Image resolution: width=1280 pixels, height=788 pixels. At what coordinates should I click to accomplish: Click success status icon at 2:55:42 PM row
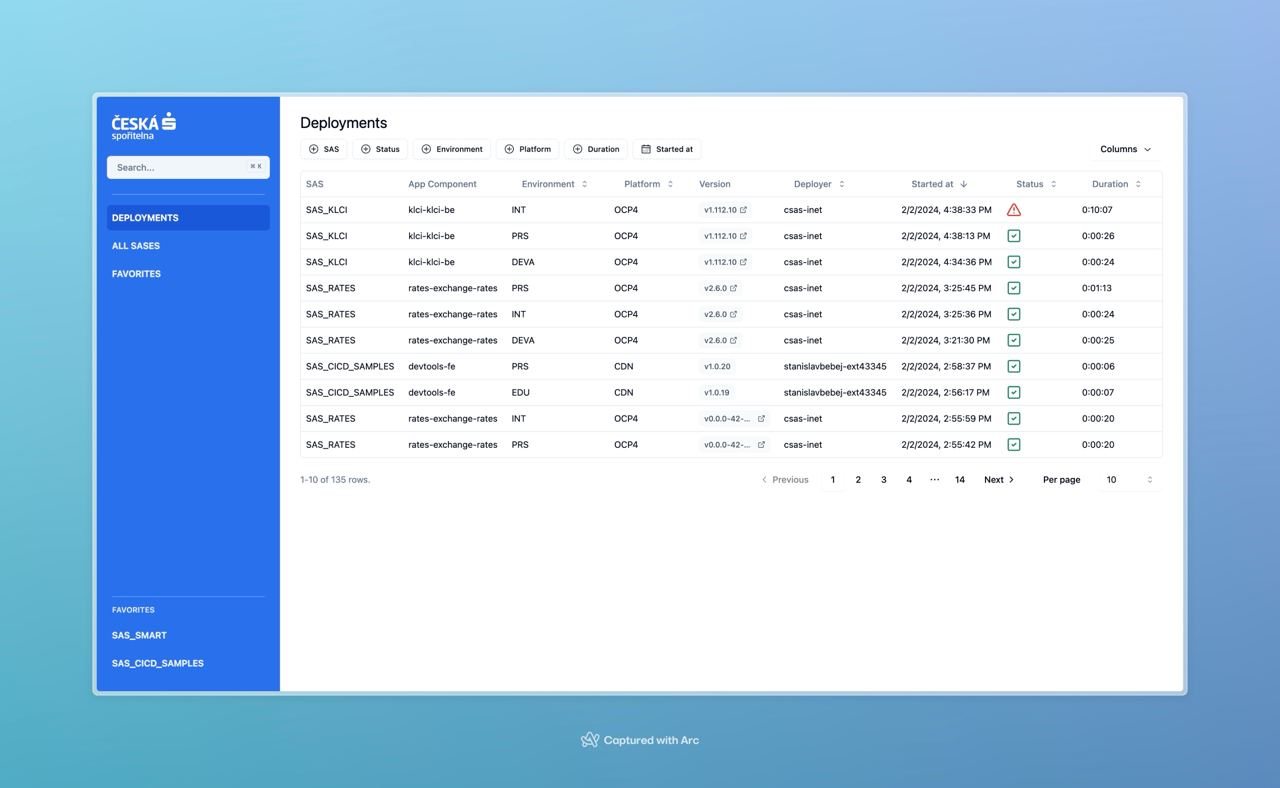click(1014, 444)
